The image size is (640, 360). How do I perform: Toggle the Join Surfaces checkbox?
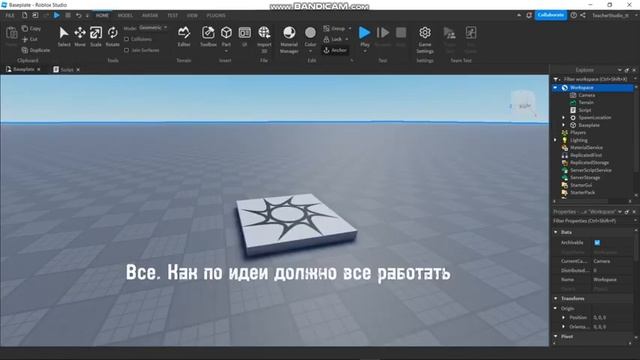[x=127, y=50]
